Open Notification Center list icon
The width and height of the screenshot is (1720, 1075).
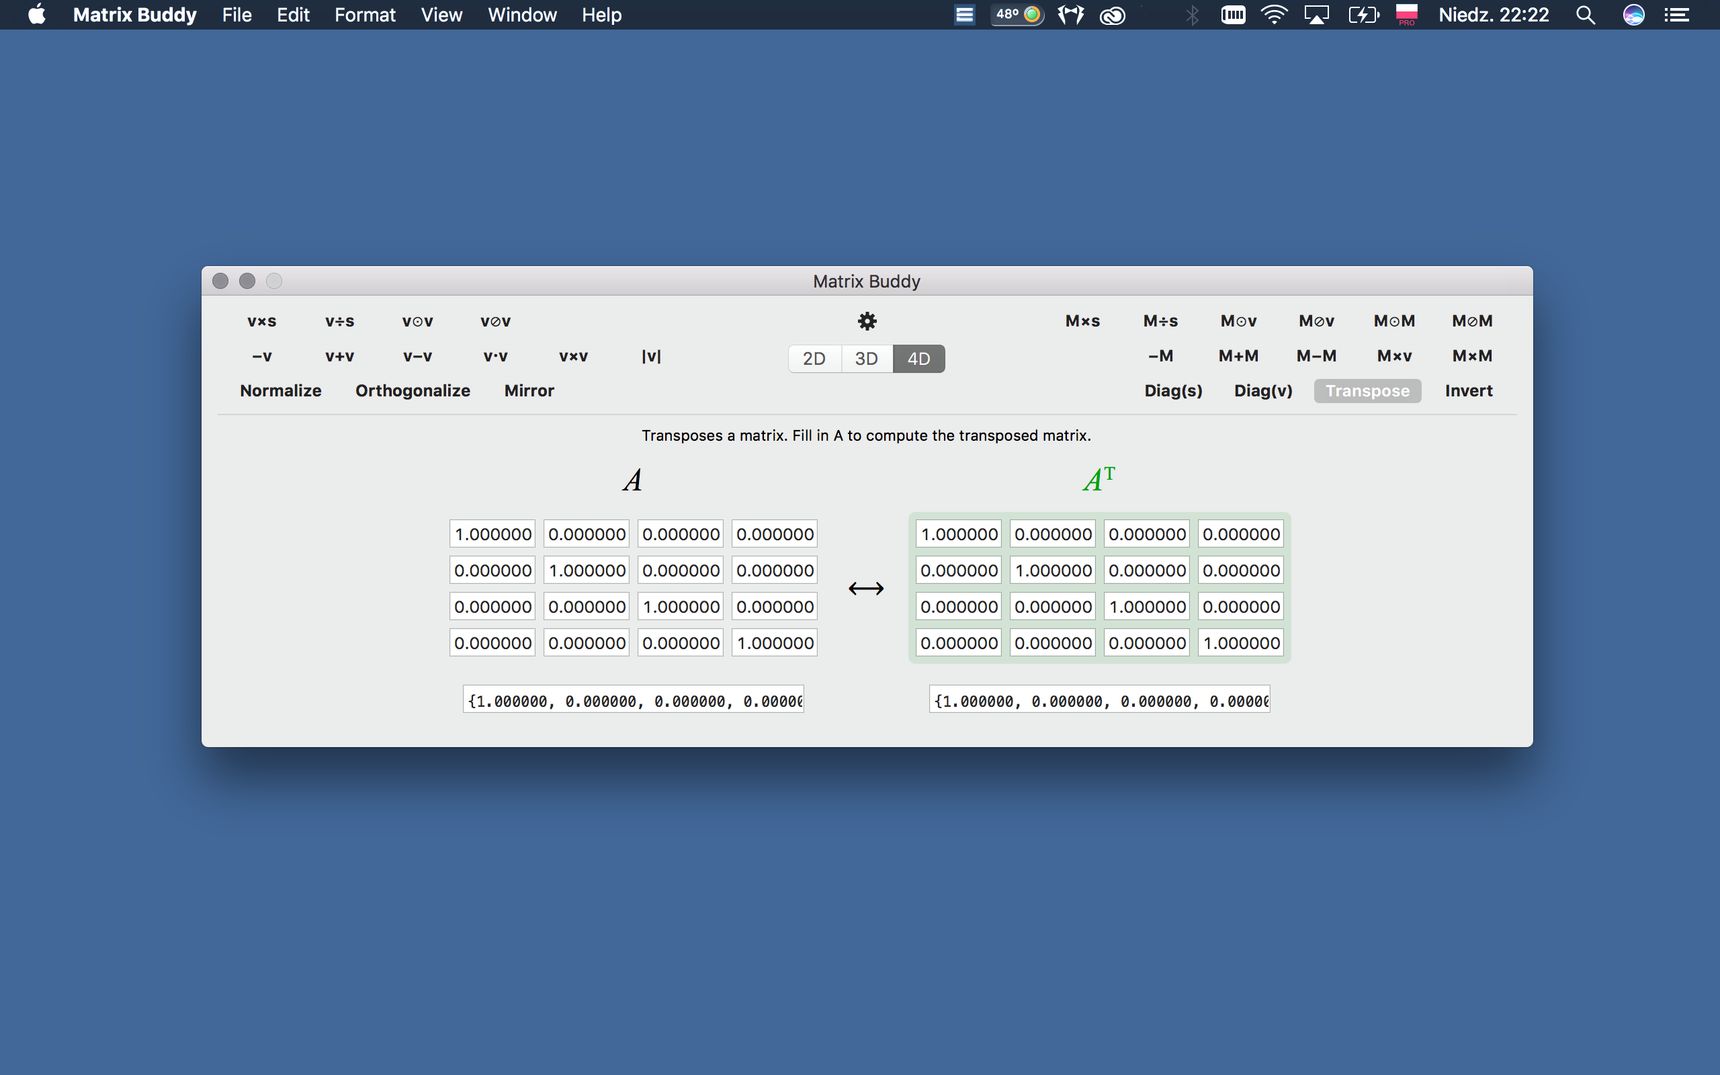pyautogui.click(x=1677, y=14)
